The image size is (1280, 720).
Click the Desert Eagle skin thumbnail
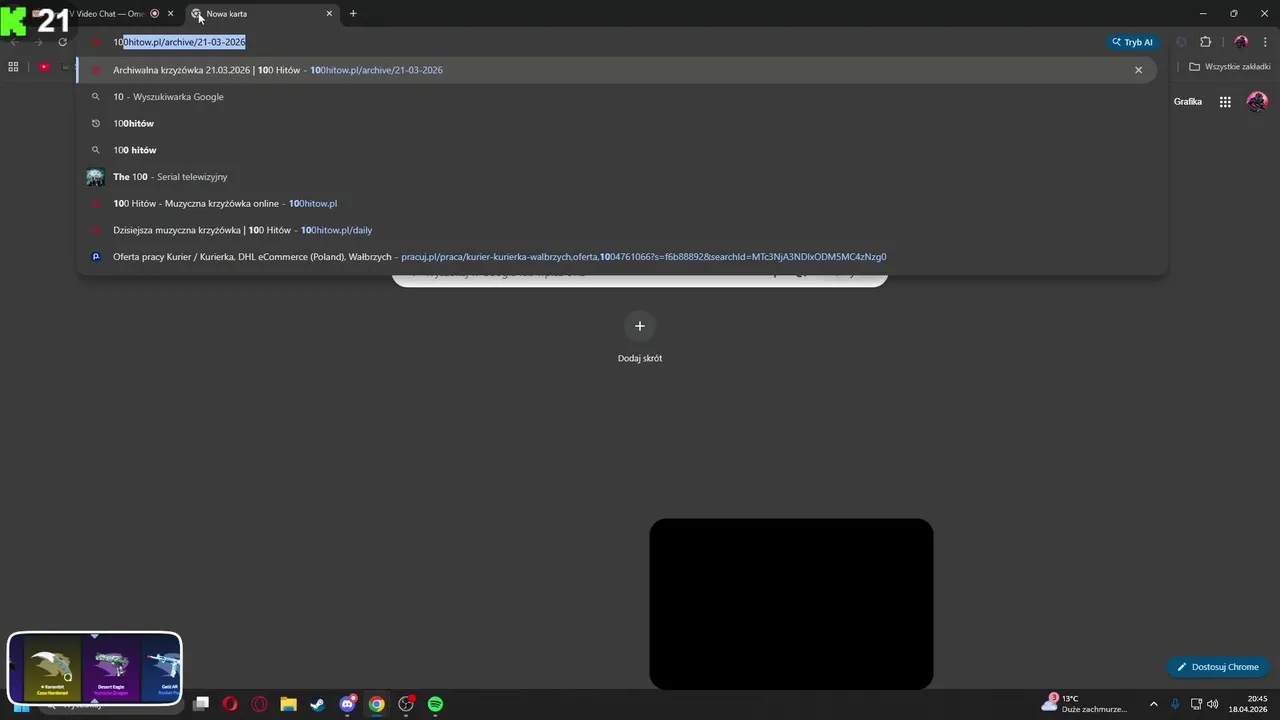tap(111, 668)
